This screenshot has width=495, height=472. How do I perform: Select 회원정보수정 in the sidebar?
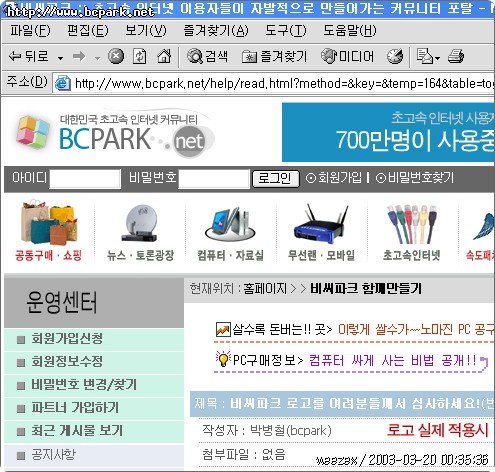(x=94, y=362)
